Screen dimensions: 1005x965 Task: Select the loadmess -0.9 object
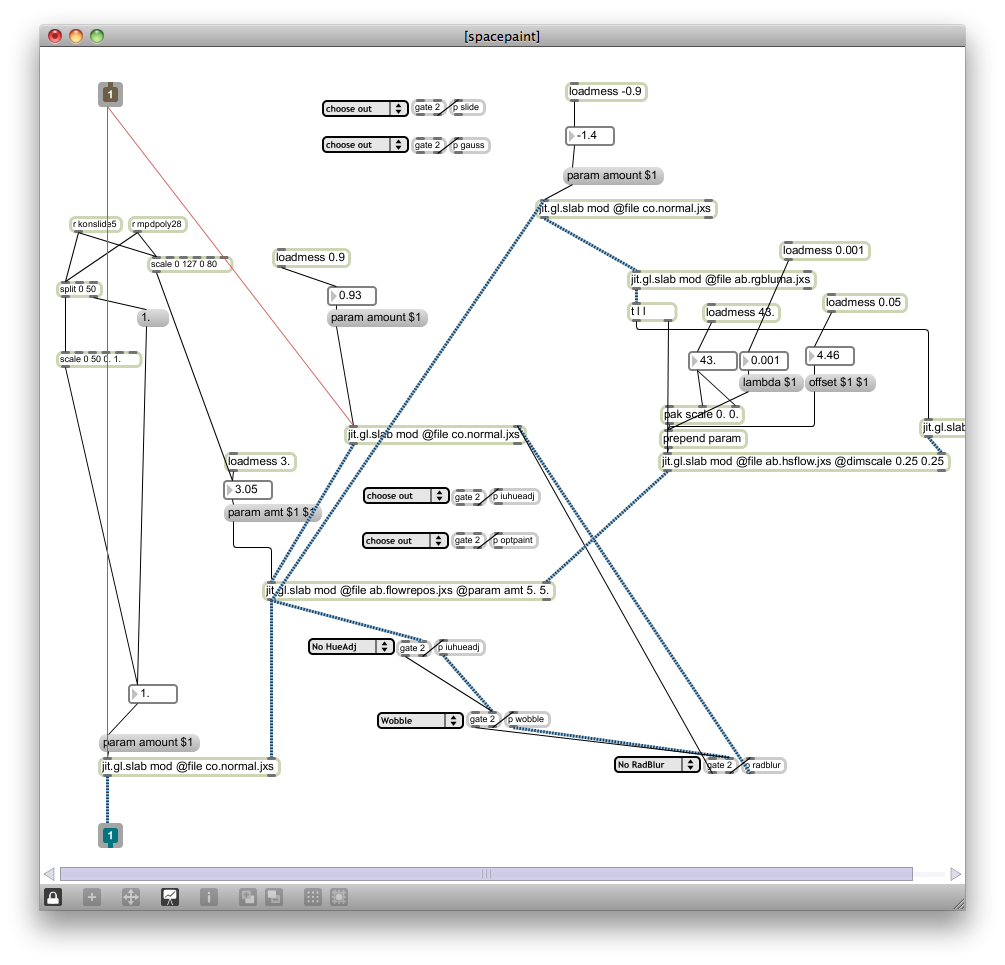(x=606, y=92)
